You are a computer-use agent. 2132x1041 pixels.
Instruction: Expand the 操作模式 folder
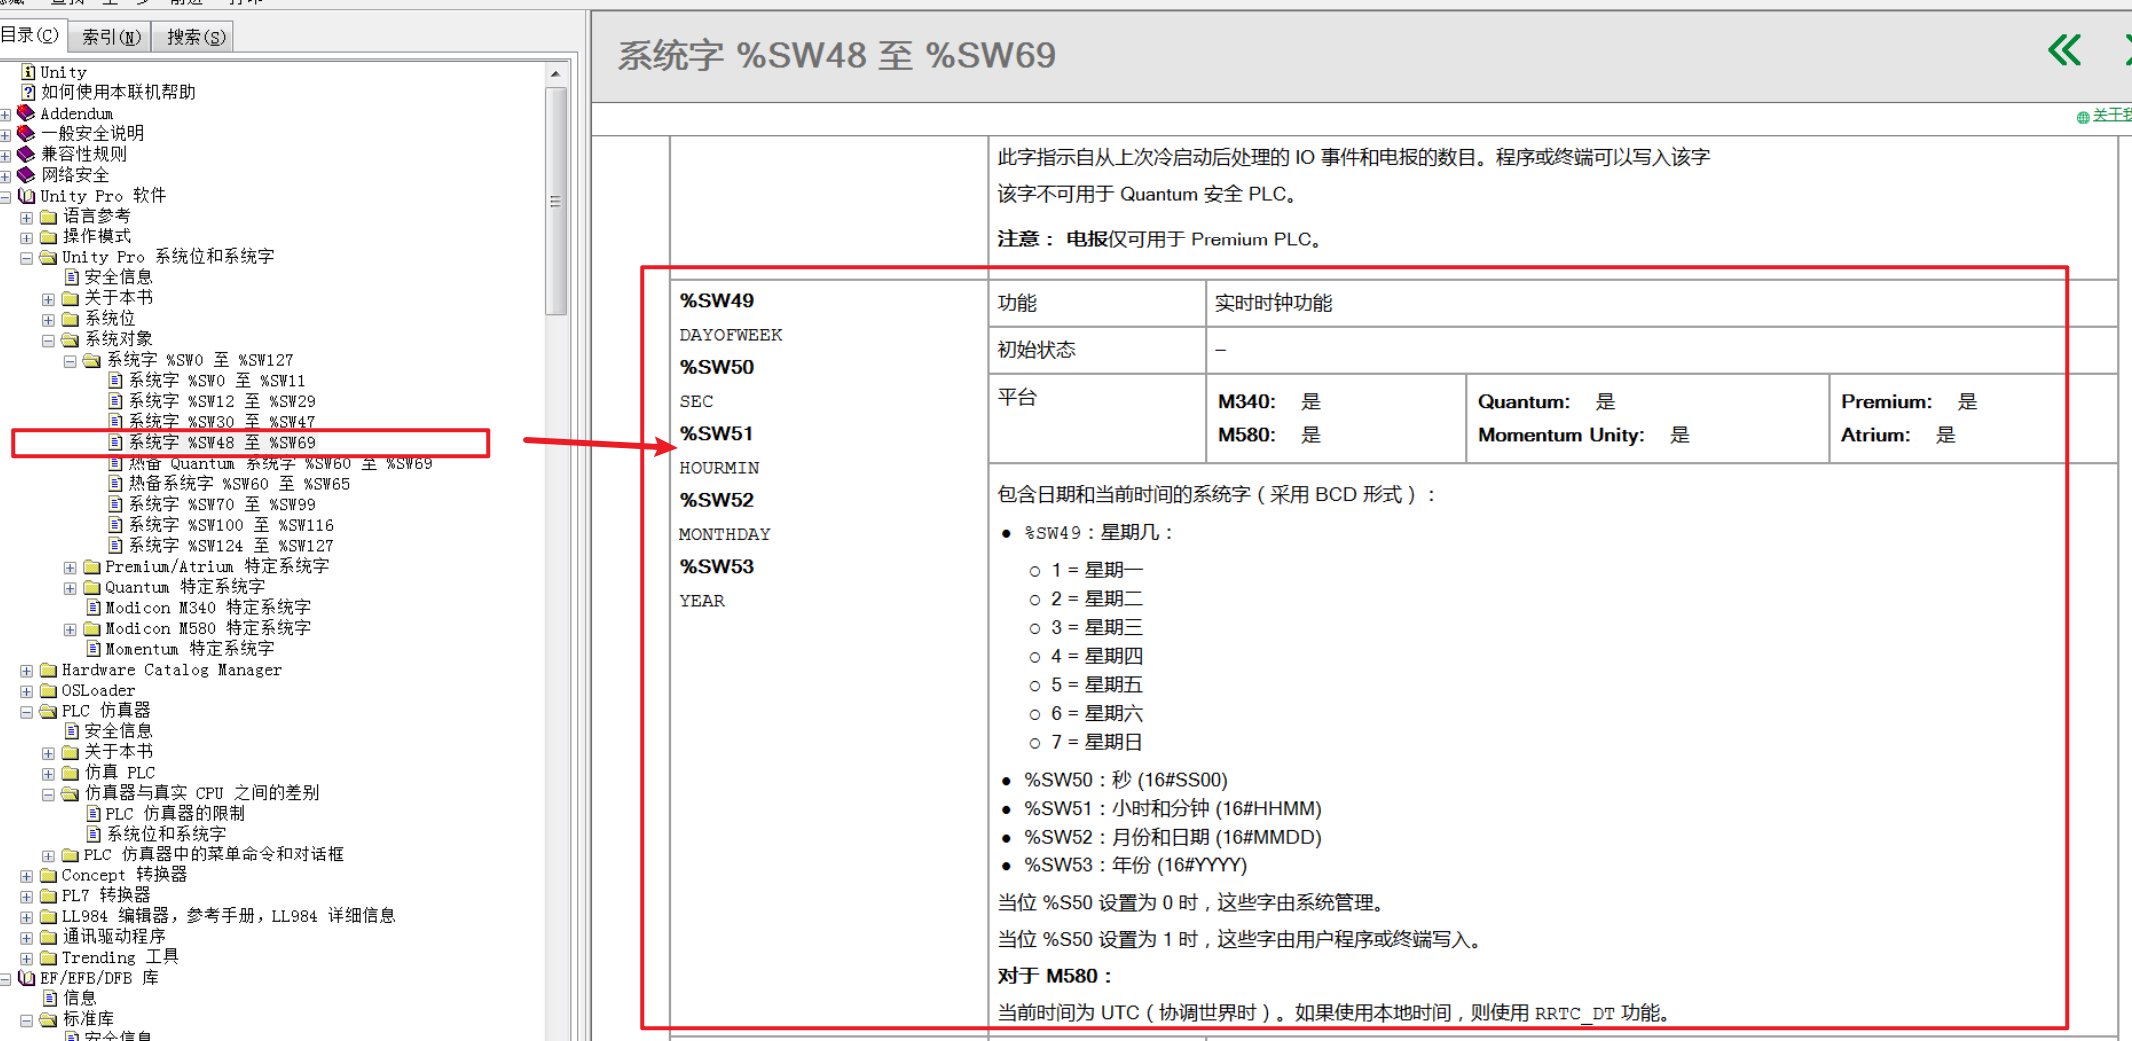pyautogui.click(x=27, y=238)
